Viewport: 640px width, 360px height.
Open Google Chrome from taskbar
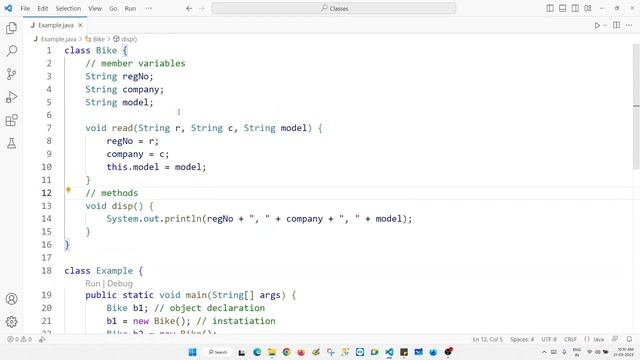tap(287, 352)
